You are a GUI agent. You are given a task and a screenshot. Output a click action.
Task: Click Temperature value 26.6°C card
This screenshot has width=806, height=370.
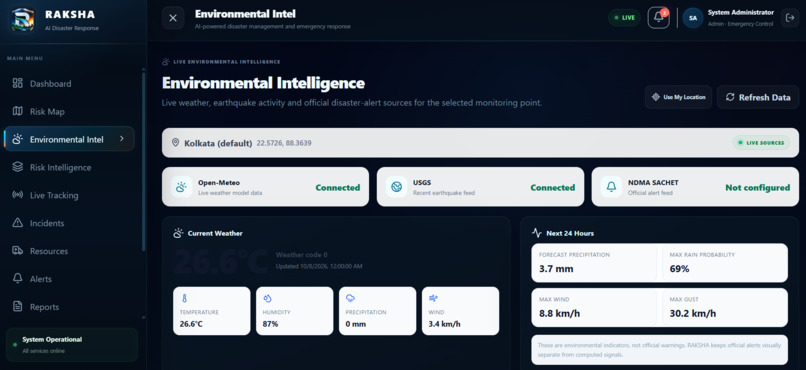pyautogui.click(x=212, y=311)
